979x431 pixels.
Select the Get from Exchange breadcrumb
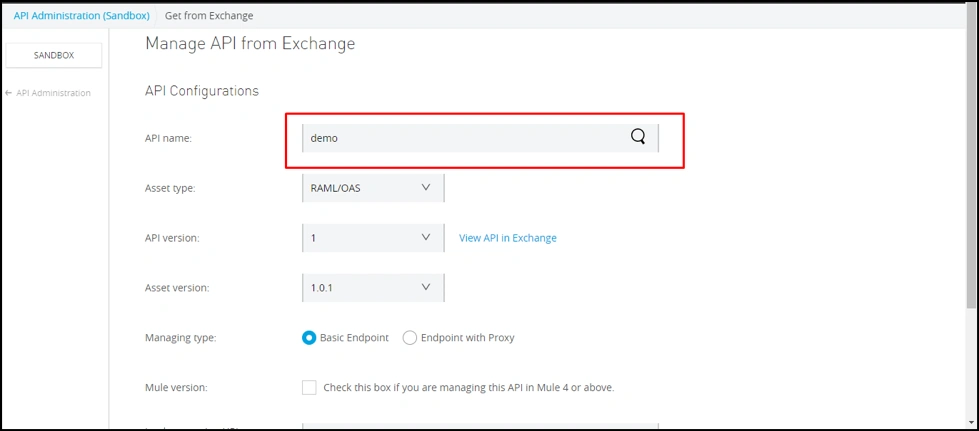(211, 16)
